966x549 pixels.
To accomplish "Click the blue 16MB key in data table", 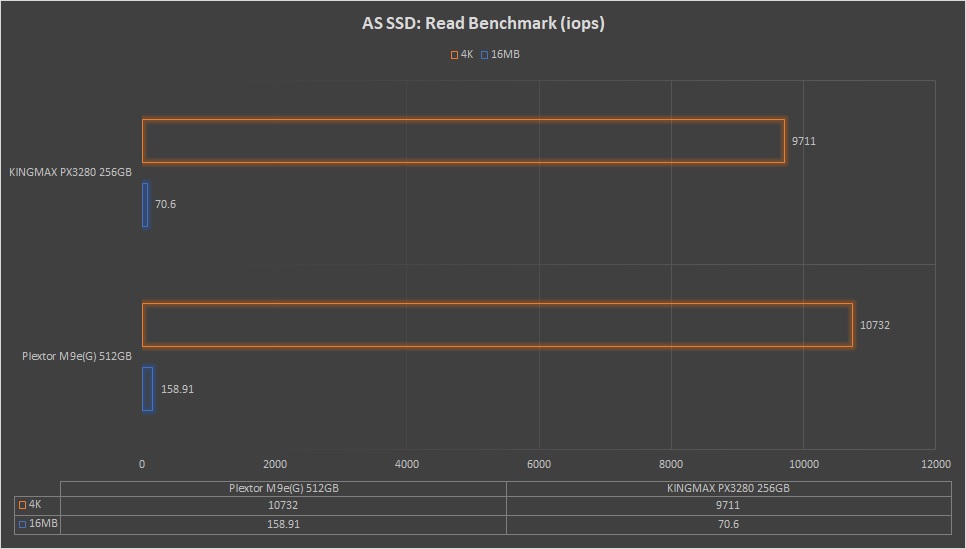I will [22, 524].
